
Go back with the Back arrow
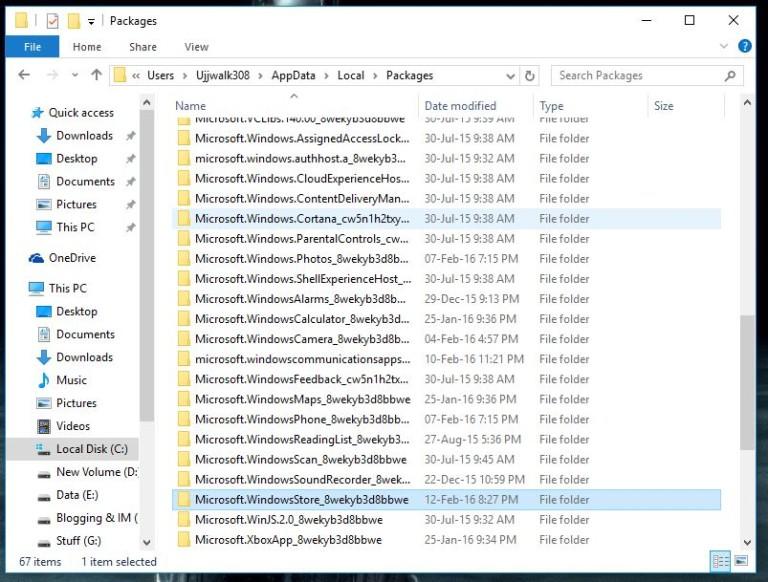coord(24,75)
